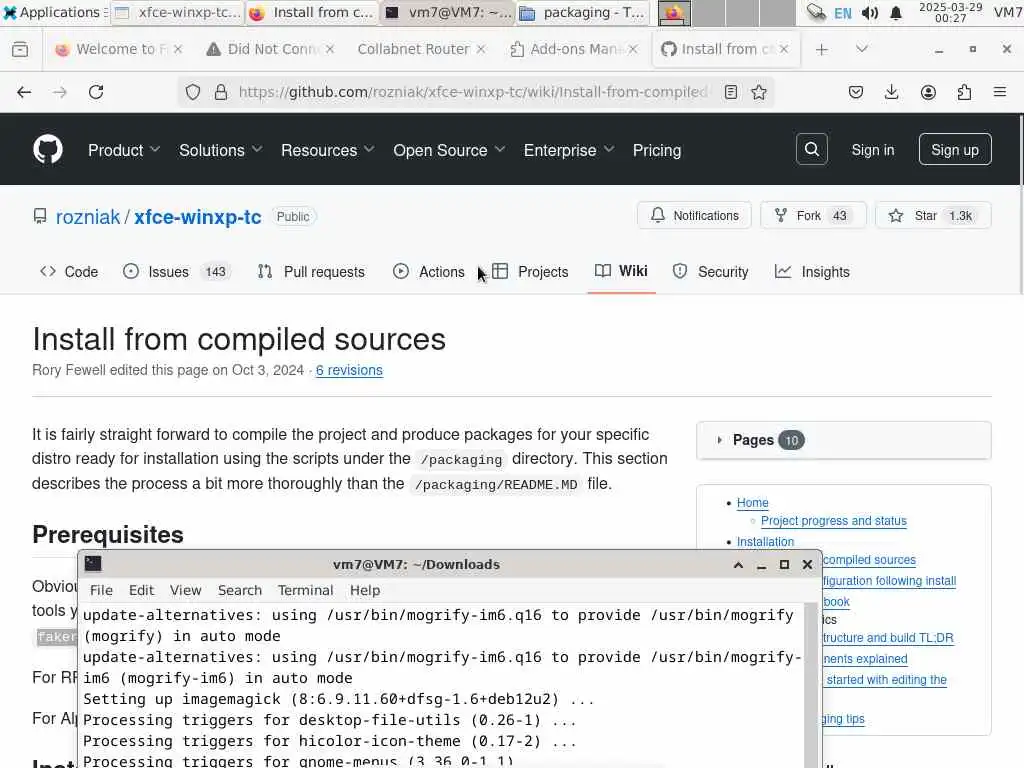The width and height of the screenshot is (1024, 768).
Task: Bookmark this page with the star icon
Action: coord(758,92)
